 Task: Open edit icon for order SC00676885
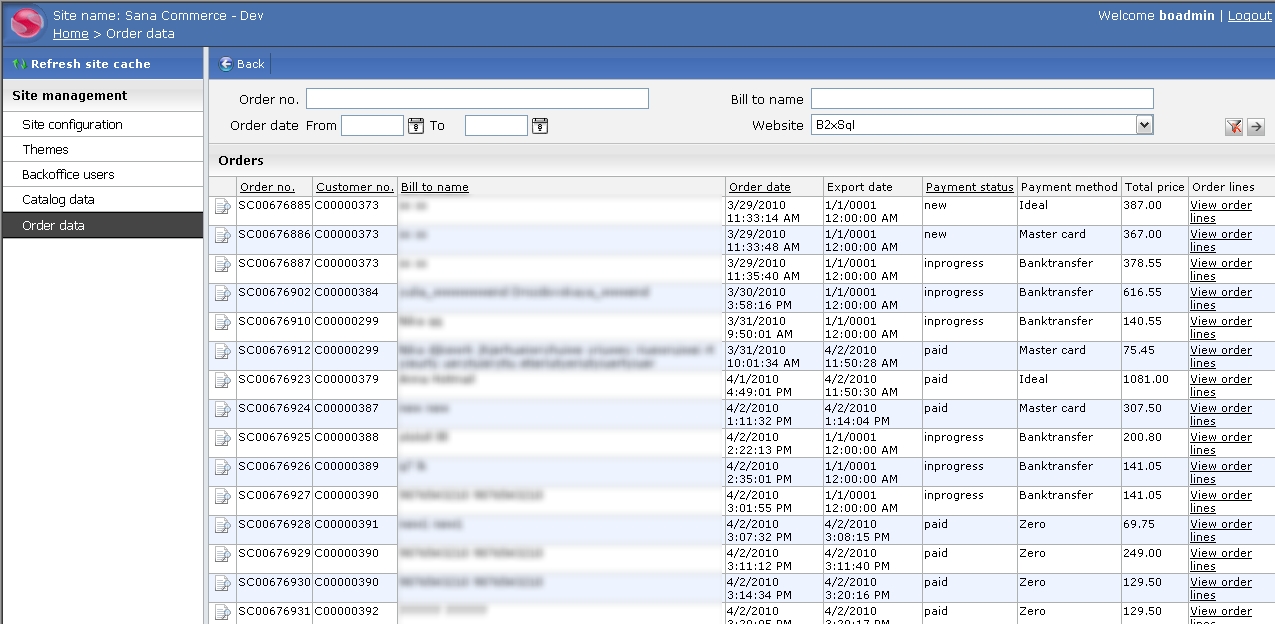(222, 207)
